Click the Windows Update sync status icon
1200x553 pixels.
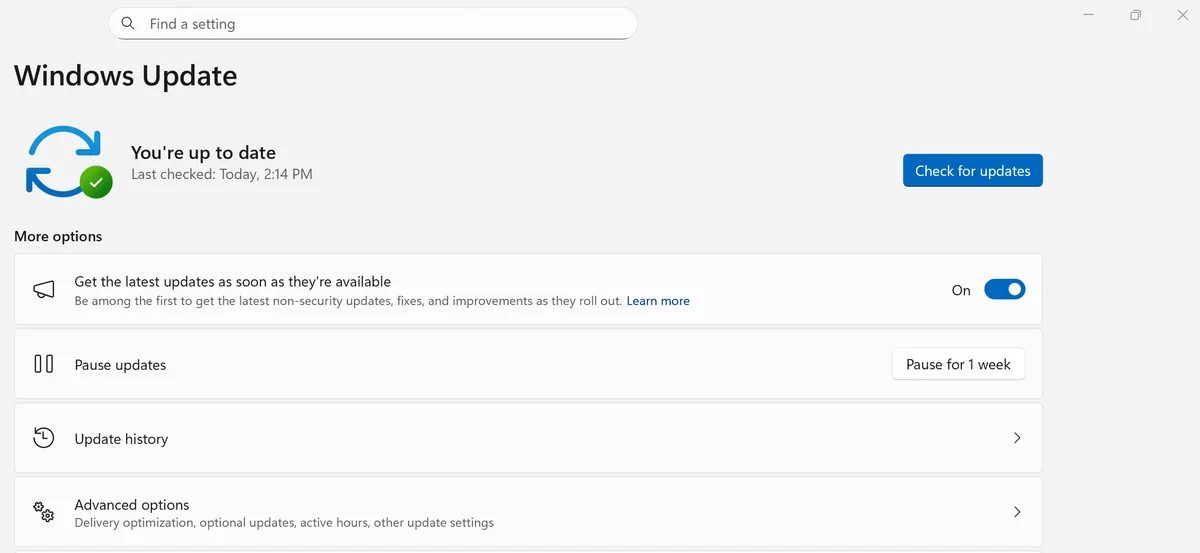coord(69,162)
